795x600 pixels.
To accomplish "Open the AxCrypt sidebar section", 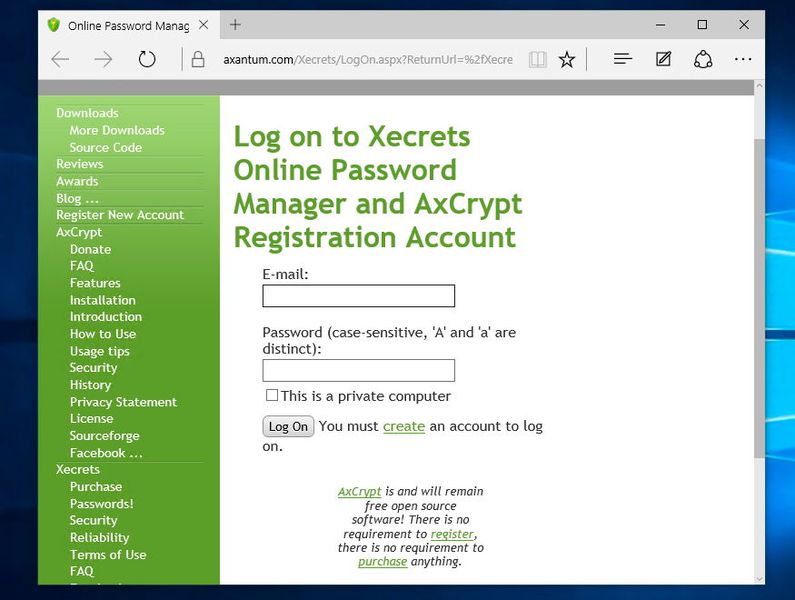I will 79,232.
